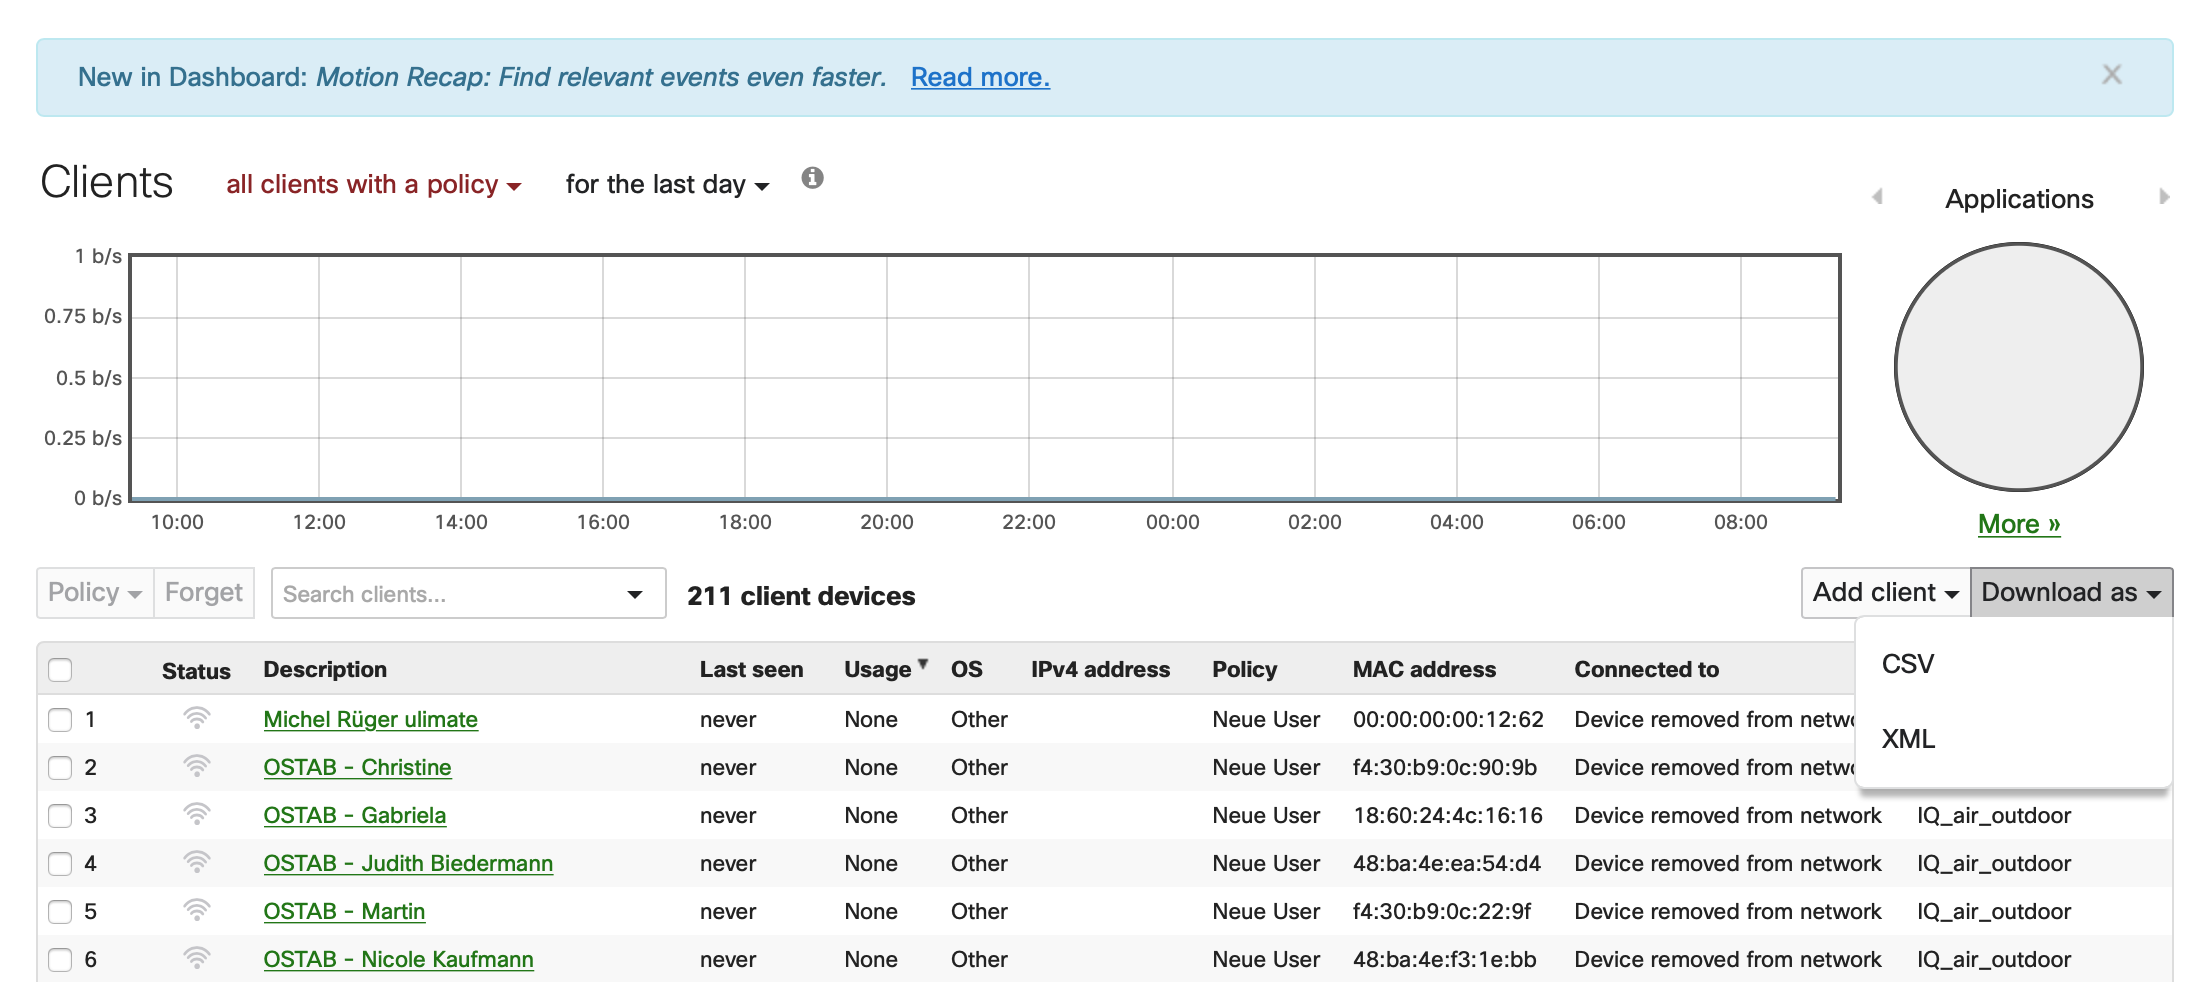Toggle the select-all clients checkbox
The image size is (2186, 982).
pyautogui.click(x=61, y=670)
